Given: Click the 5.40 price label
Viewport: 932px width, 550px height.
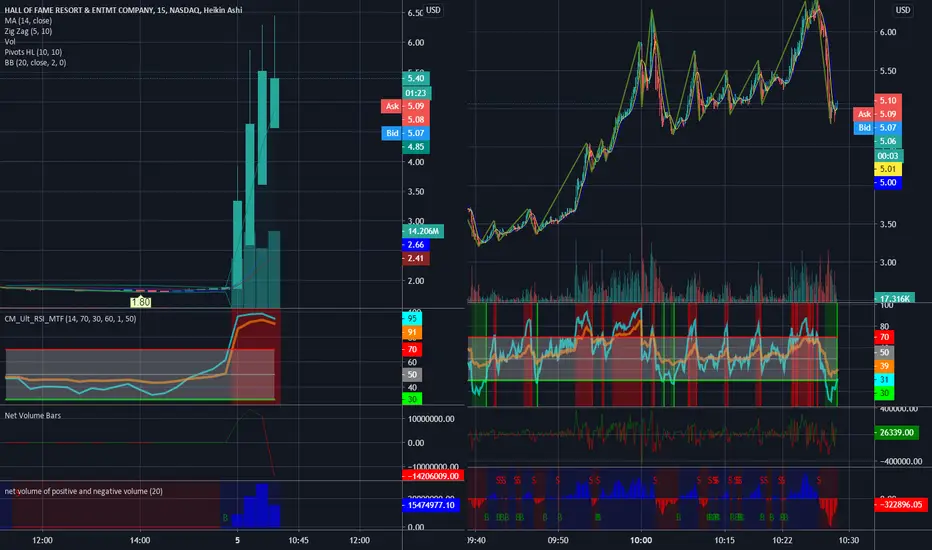Looking at the screenshot, I should pos(415,78).
